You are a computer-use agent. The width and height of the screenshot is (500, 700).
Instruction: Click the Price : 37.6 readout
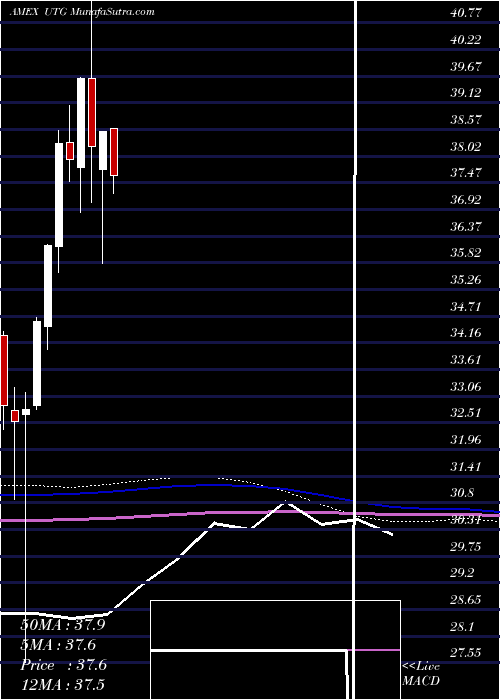(63, 665)
